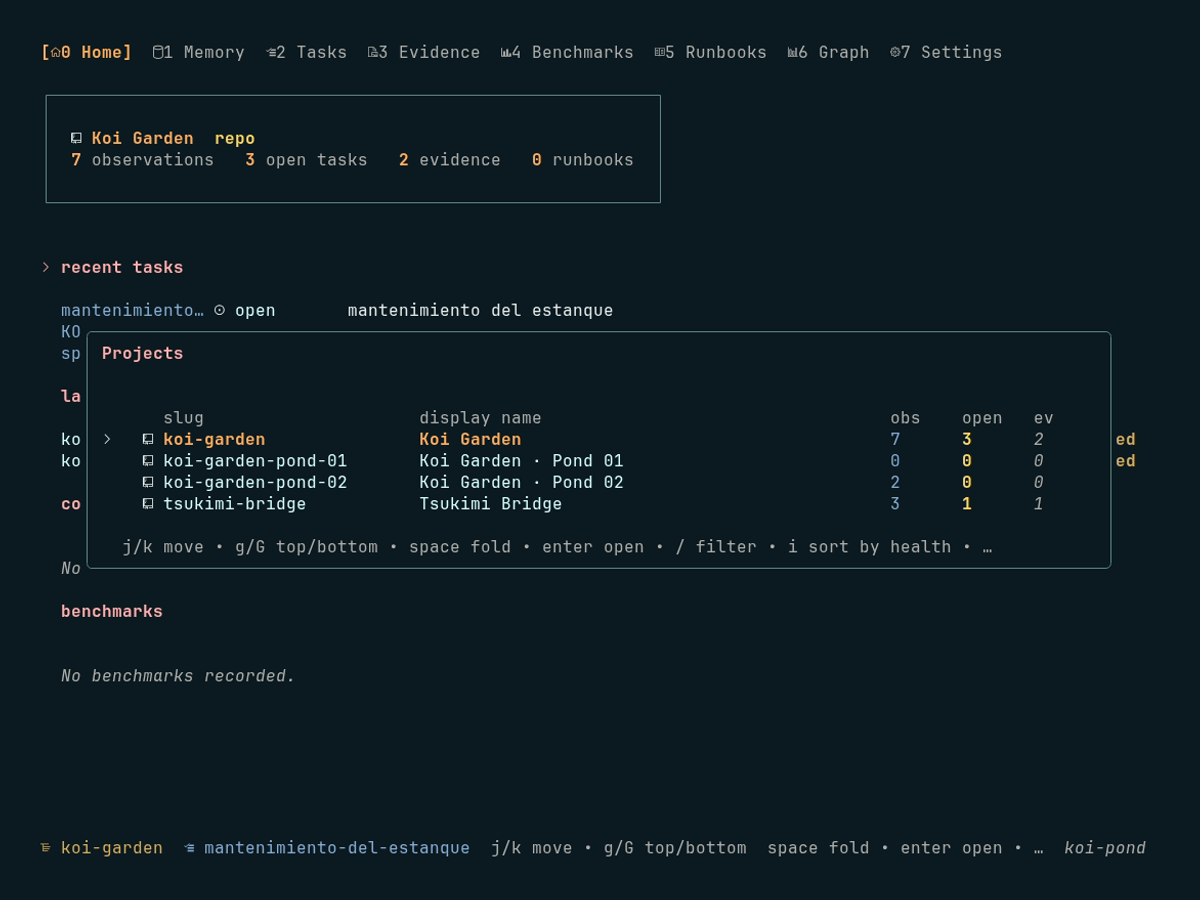Click mantenimiento-del-estanque in status bar
The image size is (1200, 900).
click(337, 848)
